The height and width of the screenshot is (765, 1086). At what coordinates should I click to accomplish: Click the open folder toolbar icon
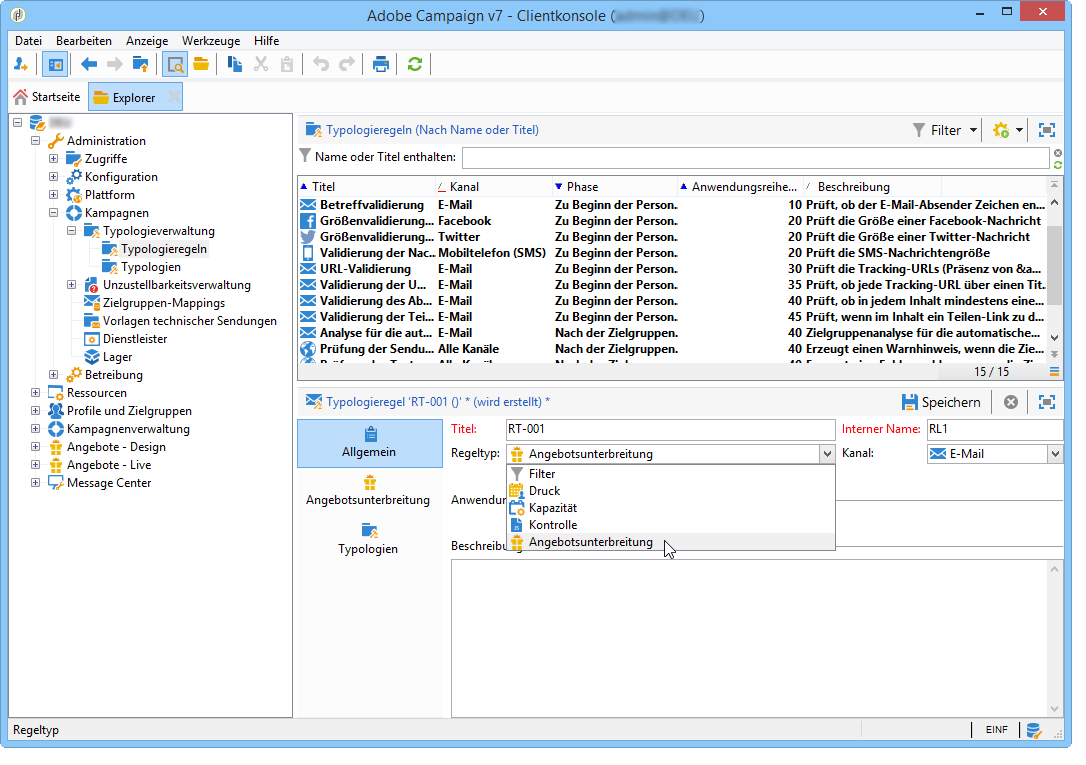tap(202, 65)
